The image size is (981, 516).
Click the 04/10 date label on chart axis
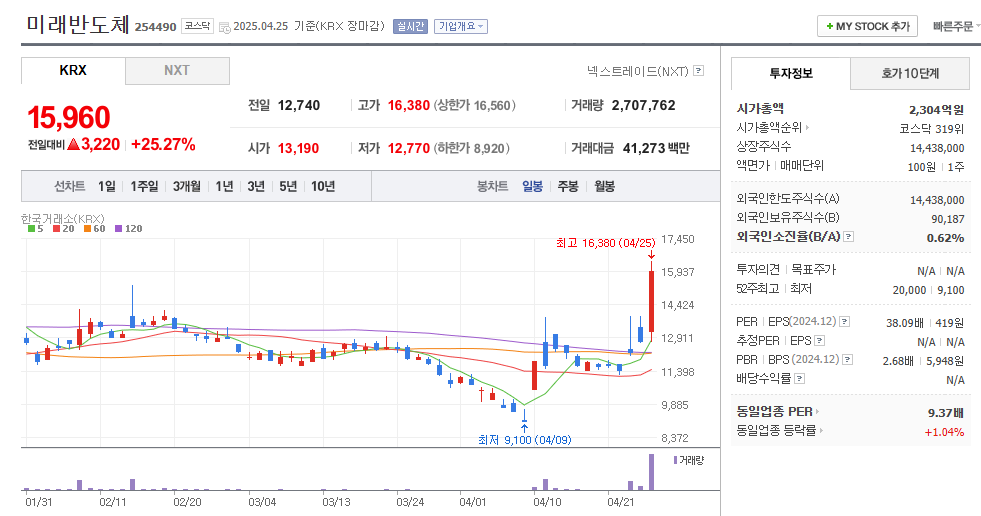coord(547,502)
